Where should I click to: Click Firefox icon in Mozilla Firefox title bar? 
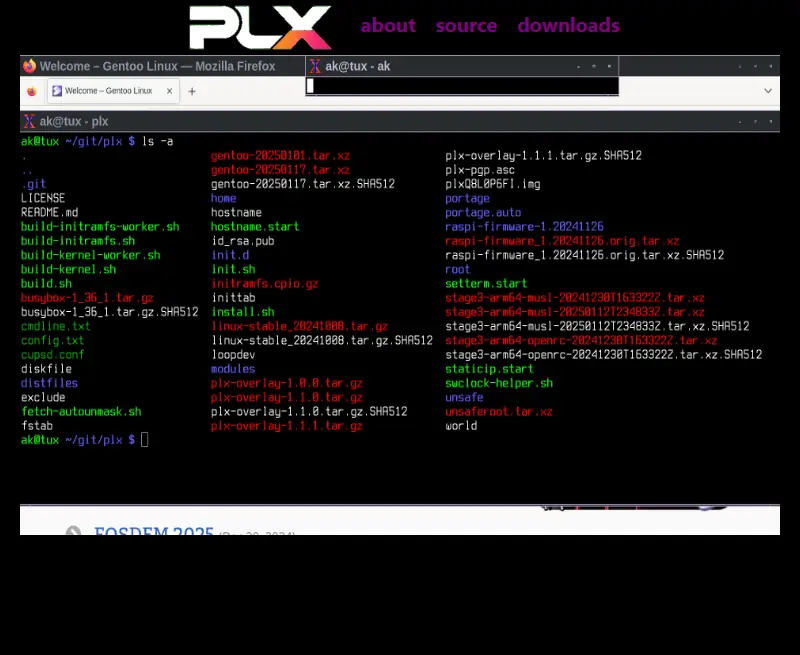pos(29,66)
